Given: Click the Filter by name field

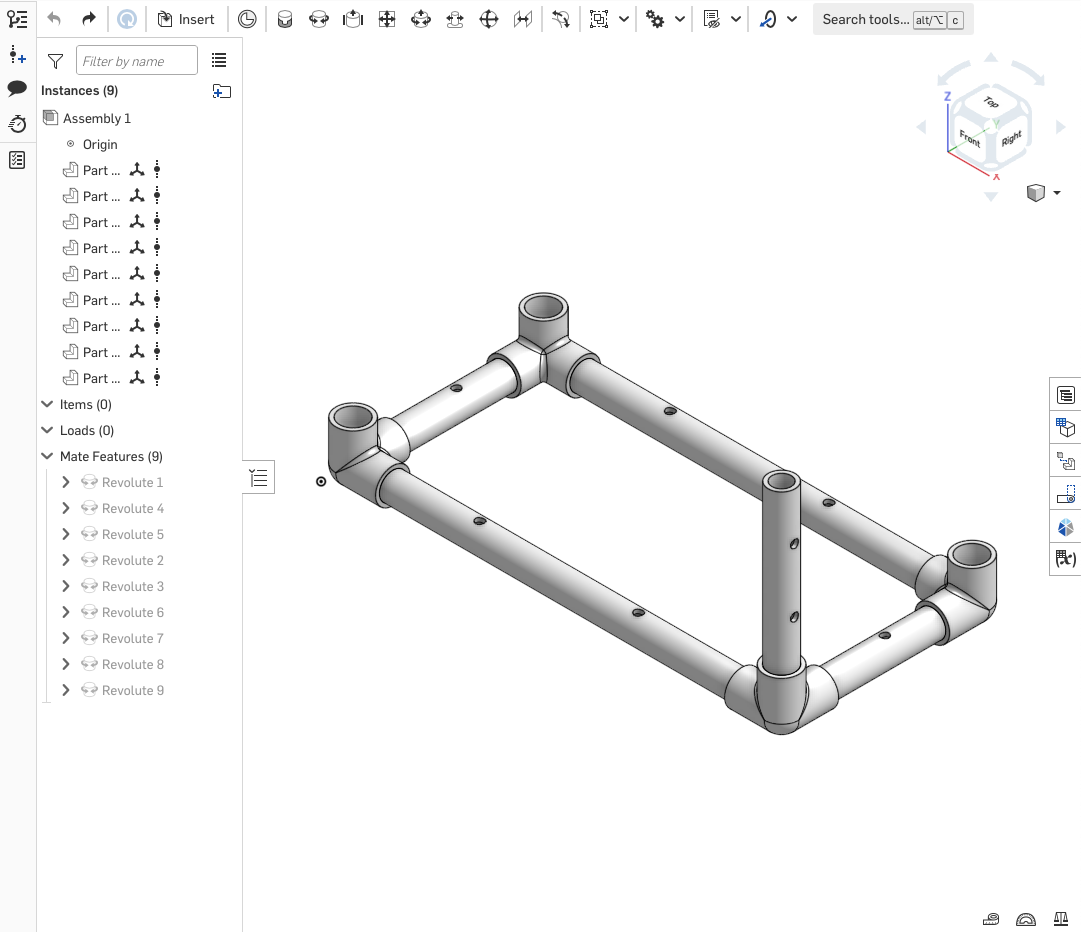Looking at the screenshot, I should point(137,61).
